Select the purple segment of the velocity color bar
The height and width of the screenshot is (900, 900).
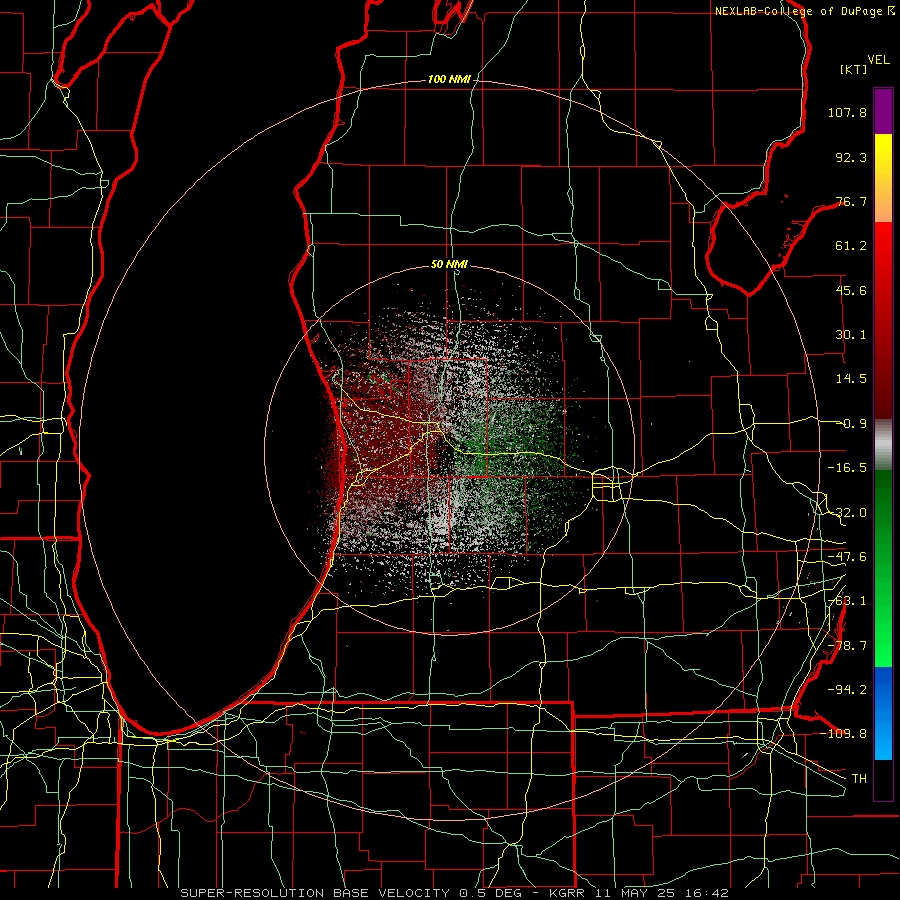pos(883,111)
